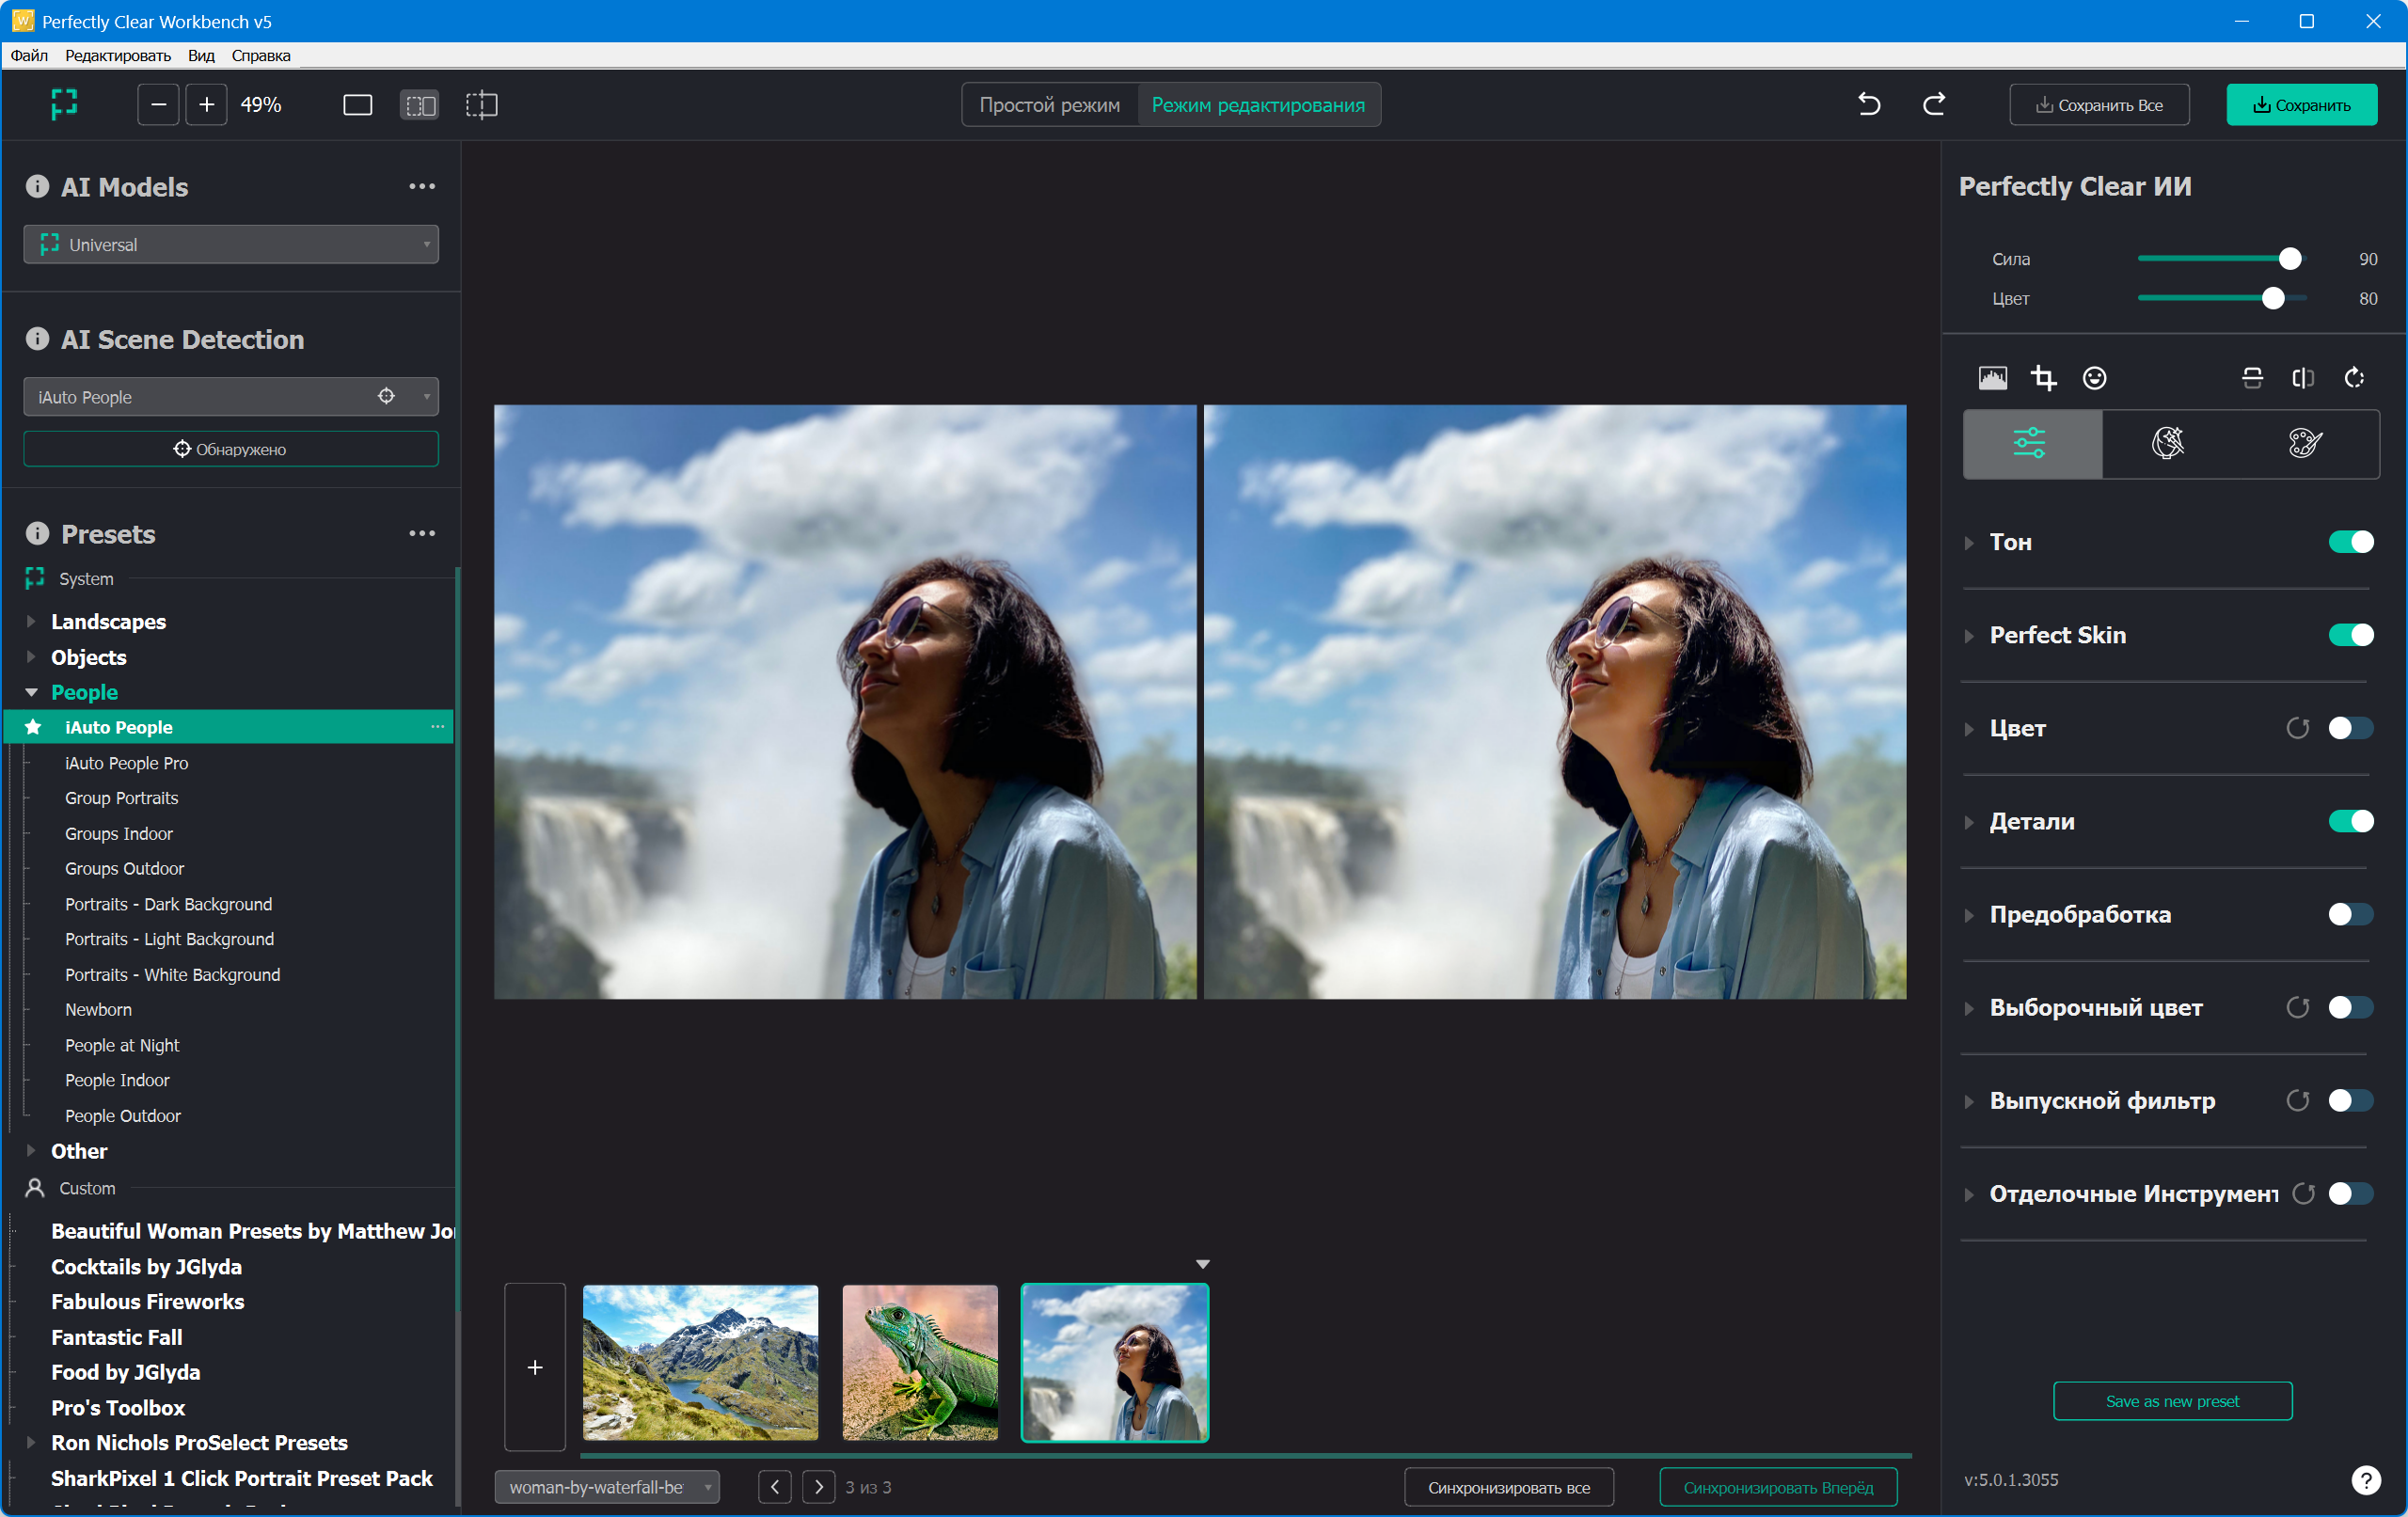Viewport: 2408px width, 1517px height.
Task: Turn on the Предобработка toggle
Action: [x=2350, y=914]
